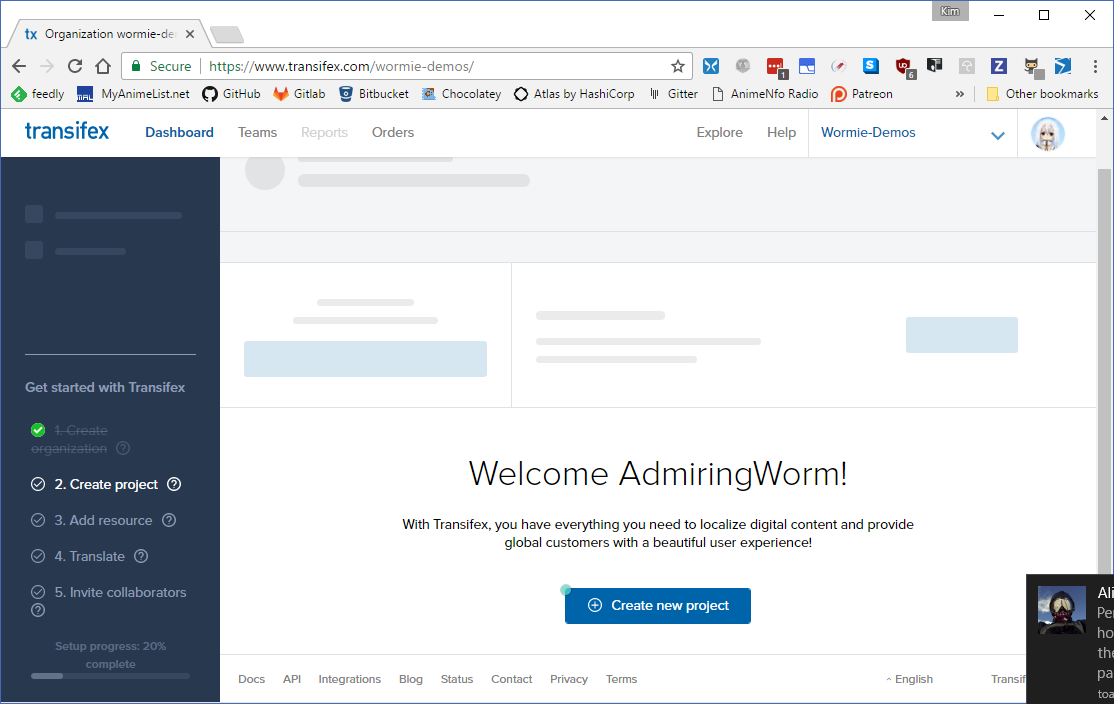1114x704 pixels.
Task: Go back with the browser back arrow
Action: point(19,66)
